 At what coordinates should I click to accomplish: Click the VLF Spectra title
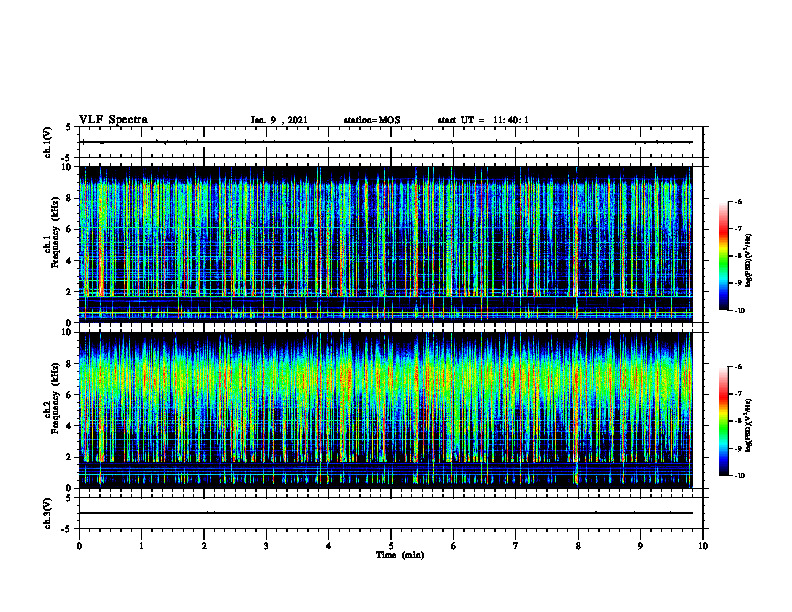(x=113, y=120)
